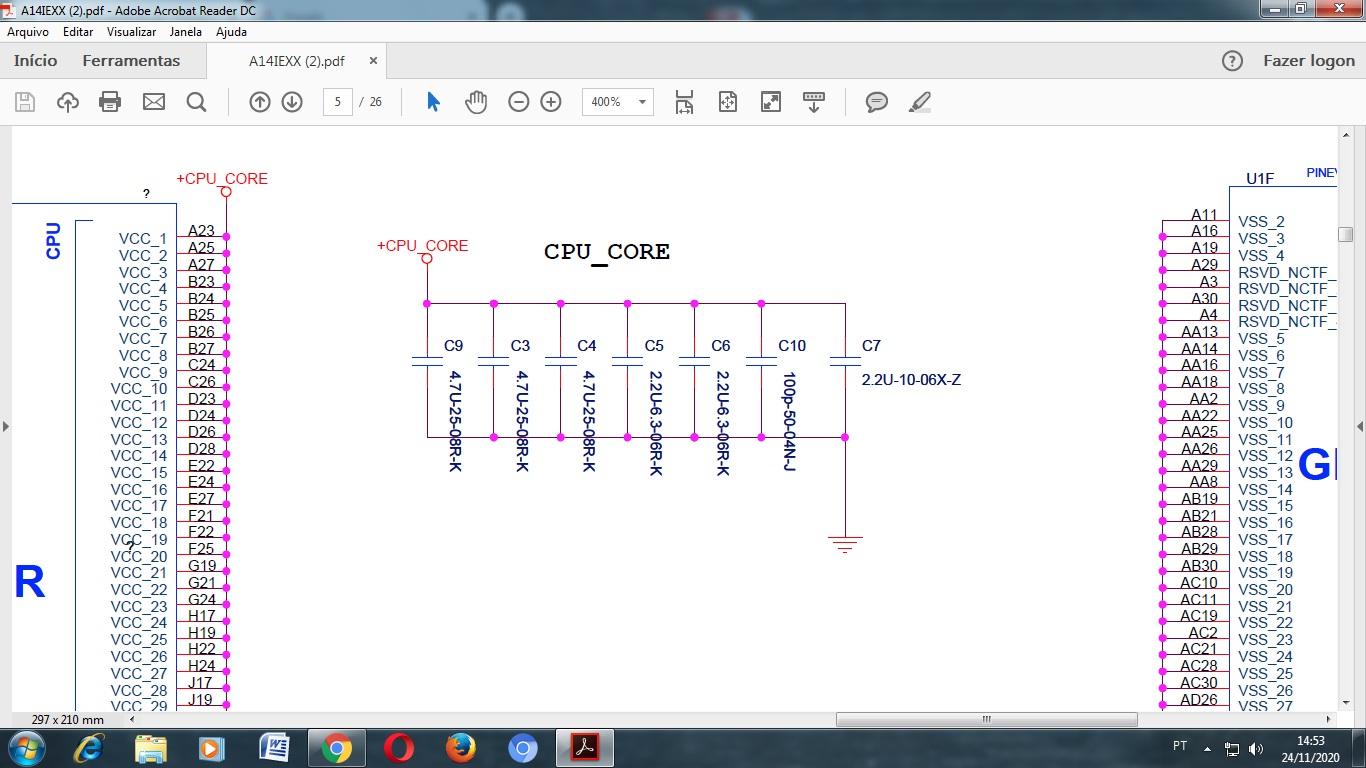
Task: Click the read mode toolbar icon
Action: pyautogui.click(x=814, y=102)
